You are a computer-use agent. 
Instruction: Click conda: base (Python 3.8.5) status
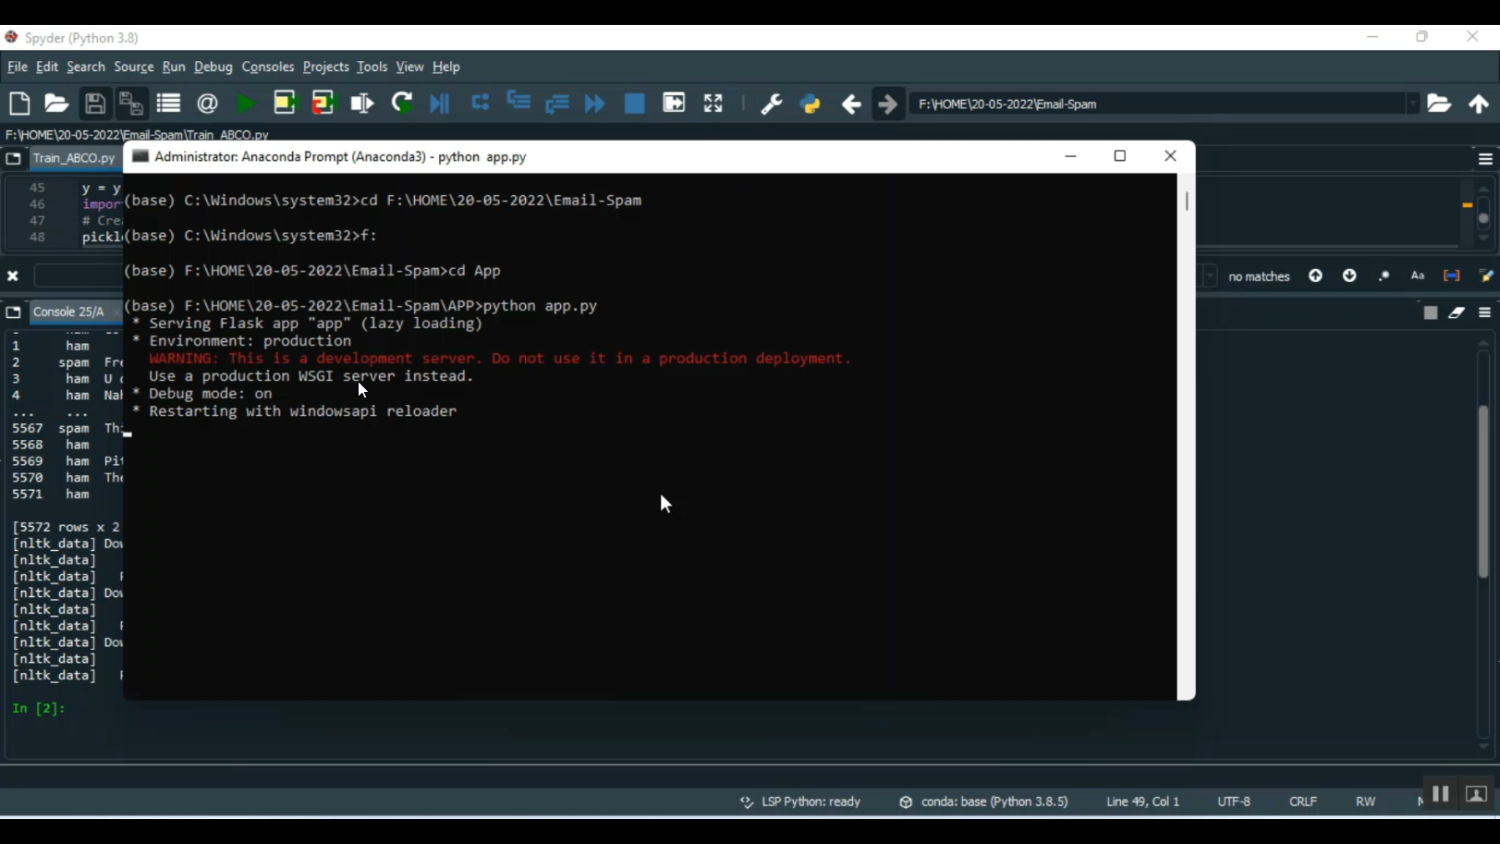click(984, 802)
